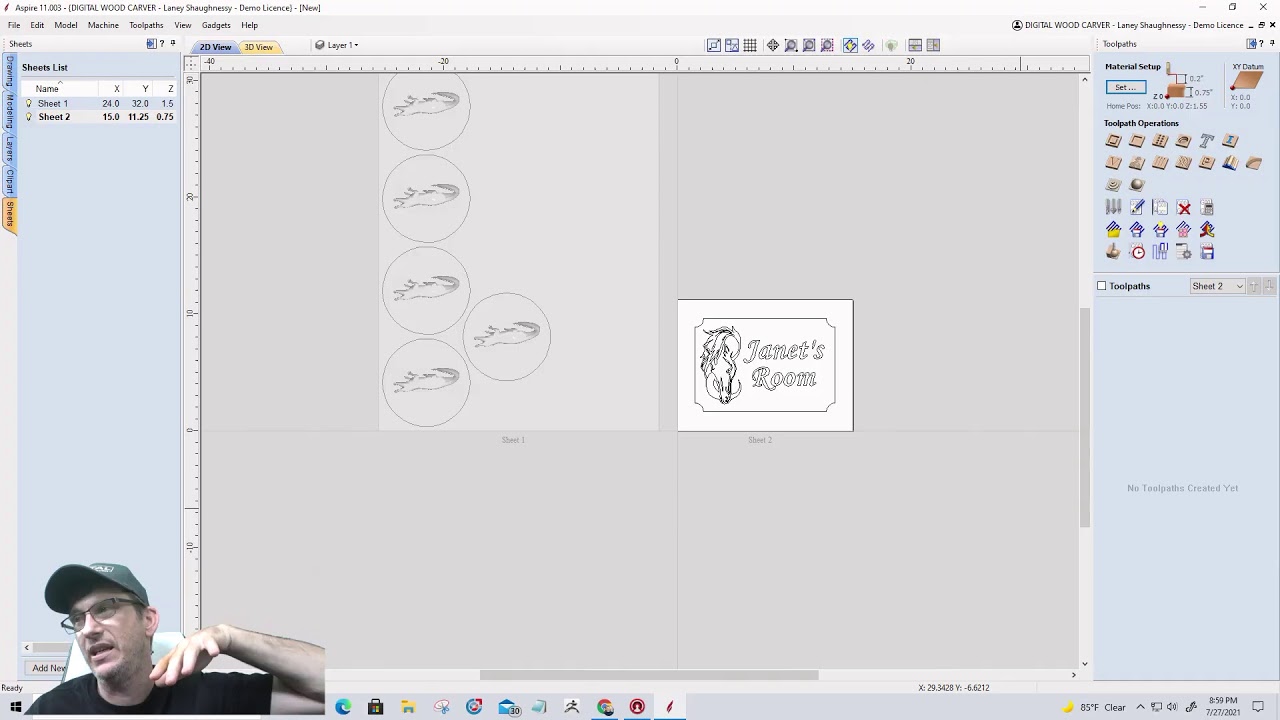1280x720 pixels.
Task: Click the Recalculate All Toolpaths calculator icon
Action: point(1207,207)
